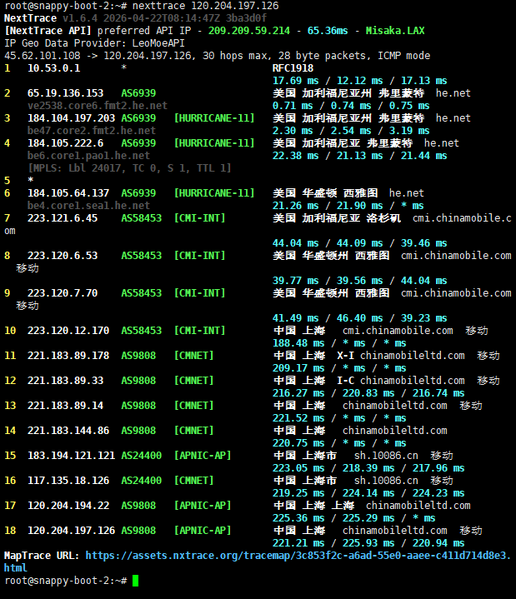Screen dimensions: 516x599
Task: Select hop 3 IP 184.104.197.203
Action: (x=71, y=118)
